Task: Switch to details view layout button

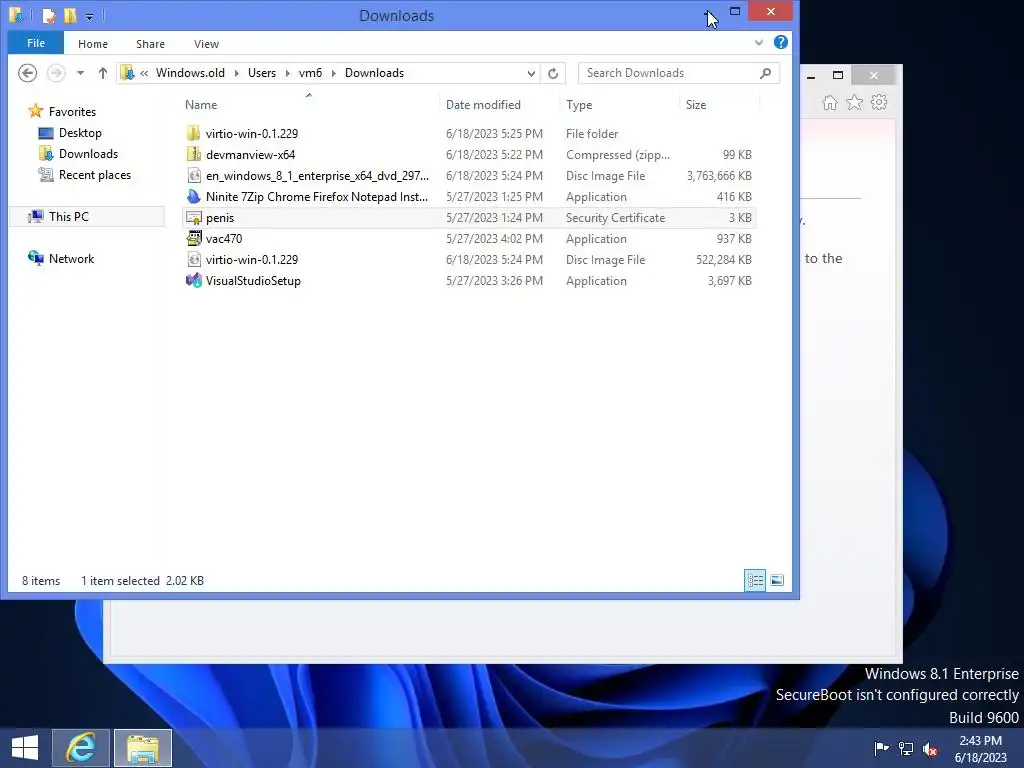Action: (x=756, y=580)
